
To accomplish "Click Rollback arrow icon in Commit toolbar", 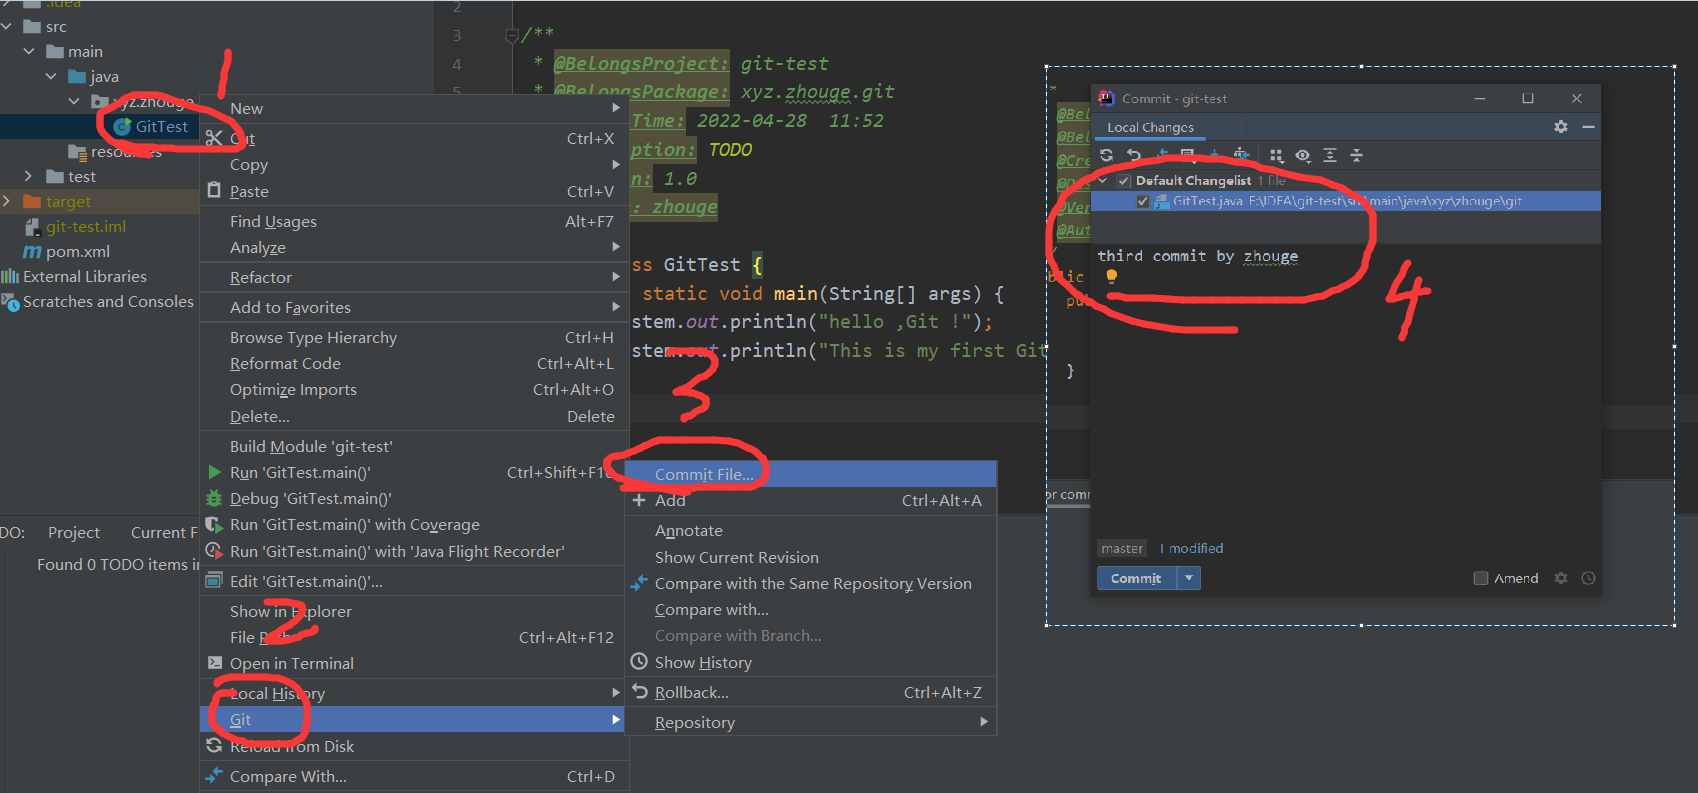I will click(1134, 155).
